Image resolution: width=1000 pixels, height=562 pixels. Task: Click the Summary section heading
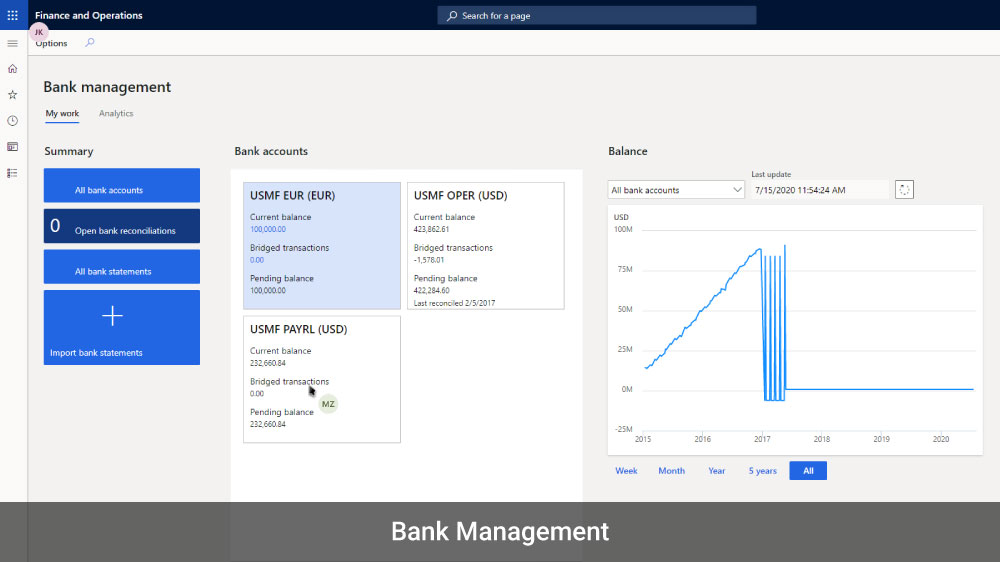click(x=69, y=151)
